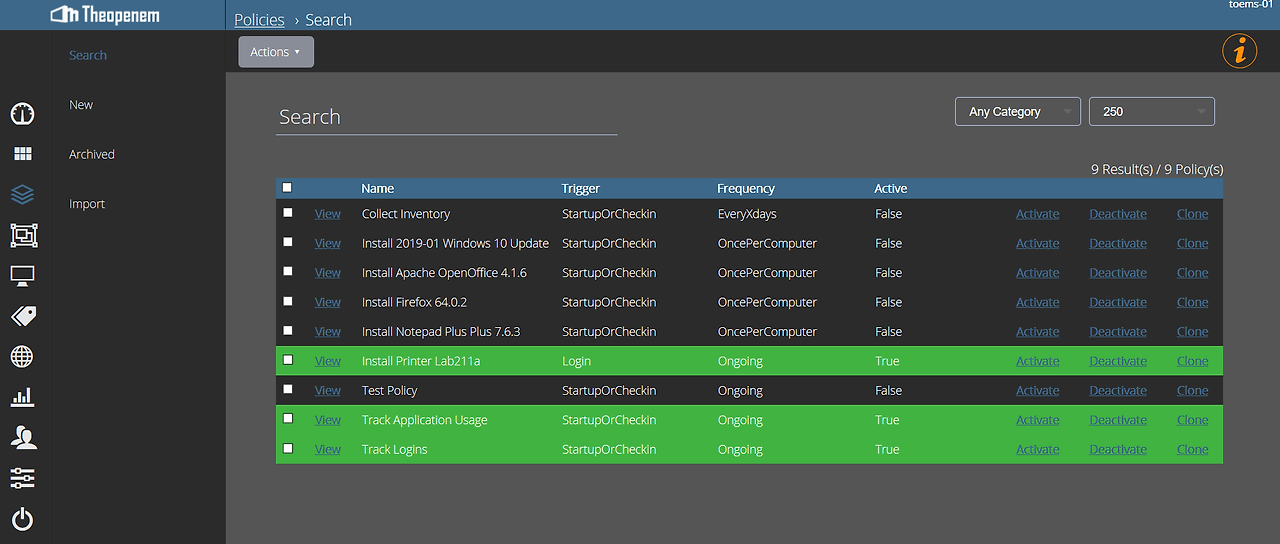This screenshot has width=1280, height=544.
Task: Click the computer monitor icon in sidebar
Action: [x=22, y=275]
